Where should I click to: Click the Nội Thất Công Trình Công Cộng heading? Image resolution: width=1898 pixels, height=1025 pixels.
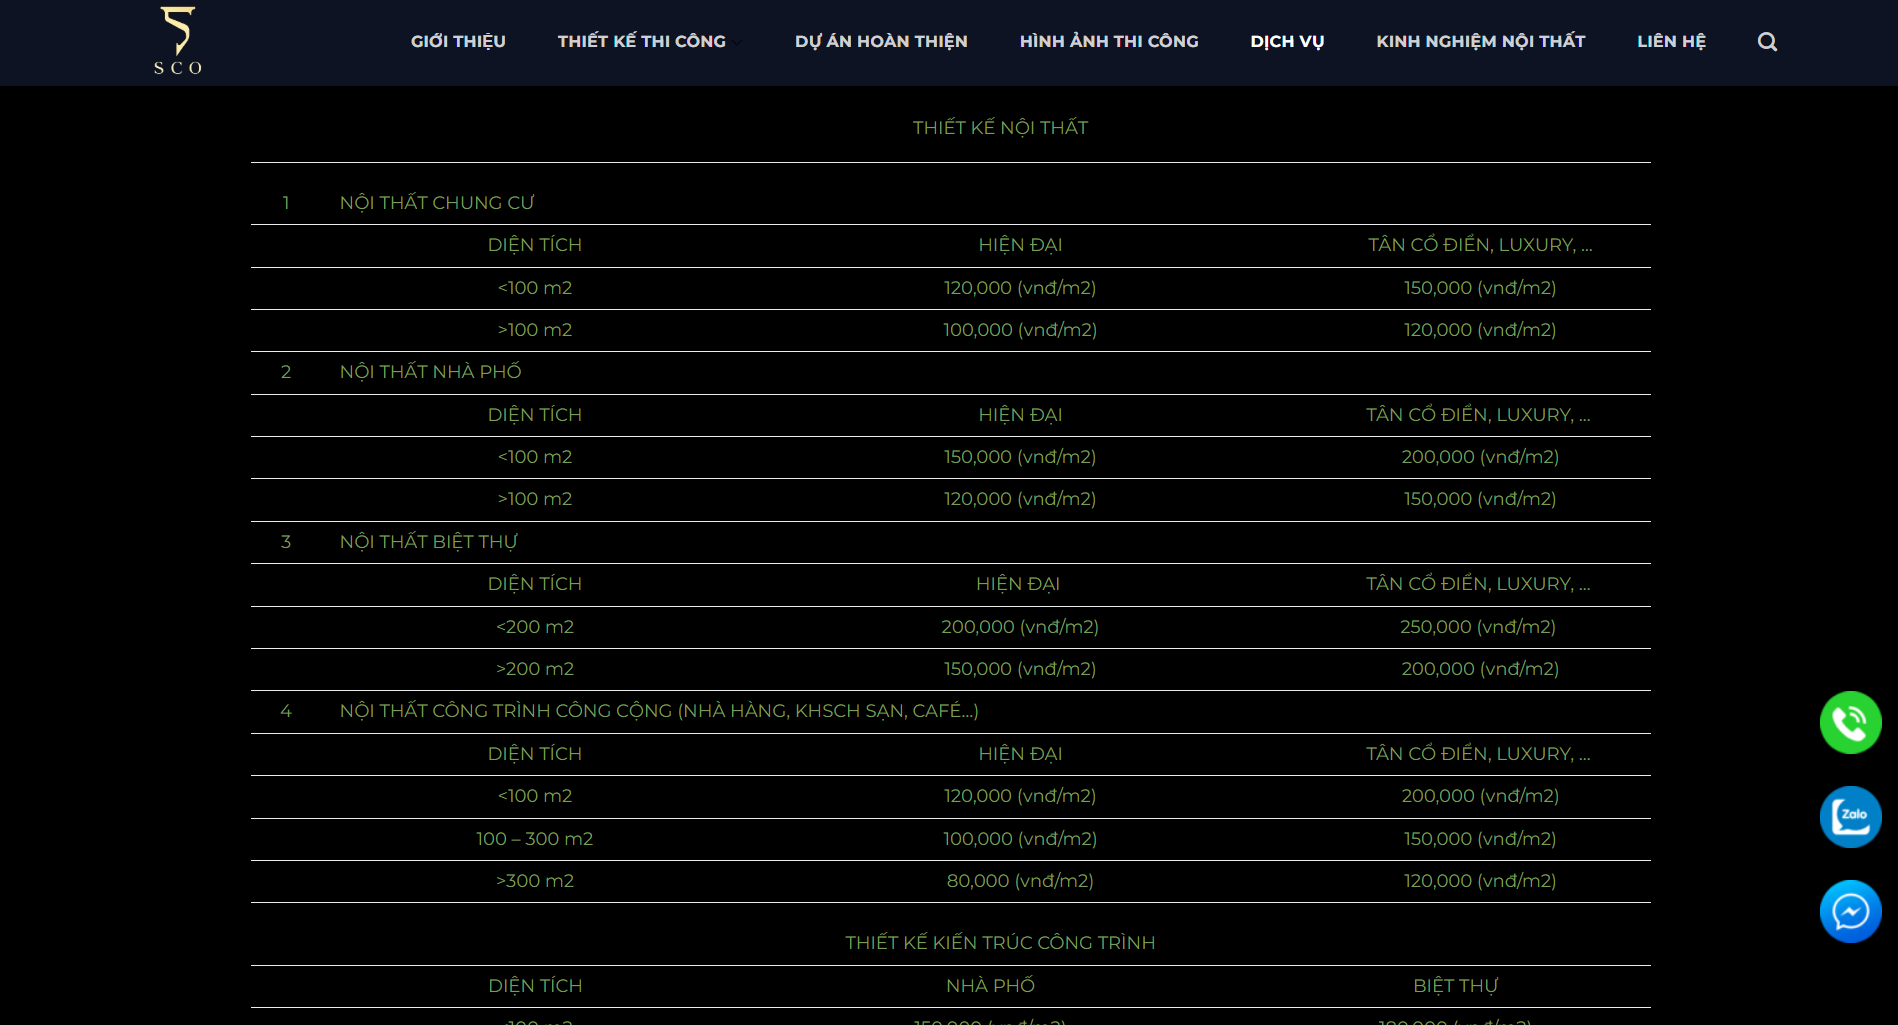click(x=658, y=711)
